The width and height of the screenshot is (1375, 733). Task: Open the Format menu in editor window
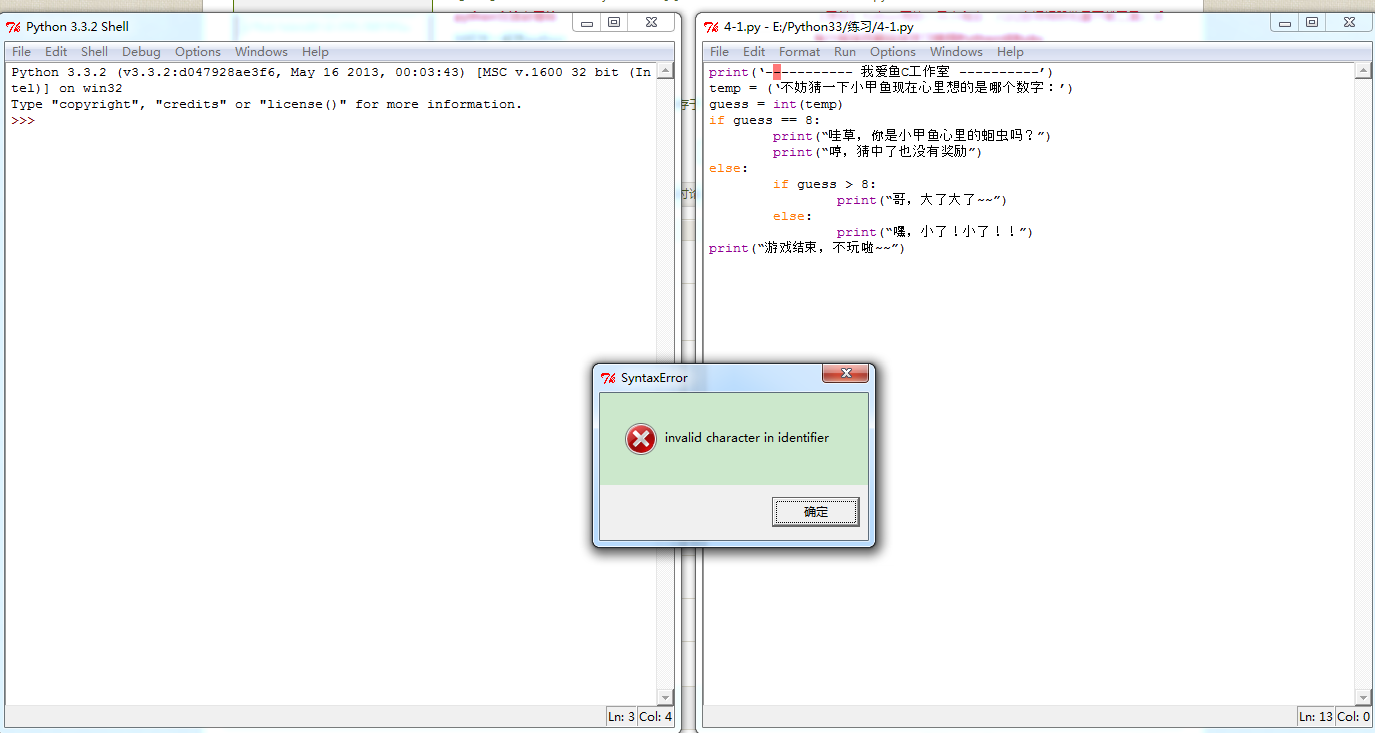799,51
